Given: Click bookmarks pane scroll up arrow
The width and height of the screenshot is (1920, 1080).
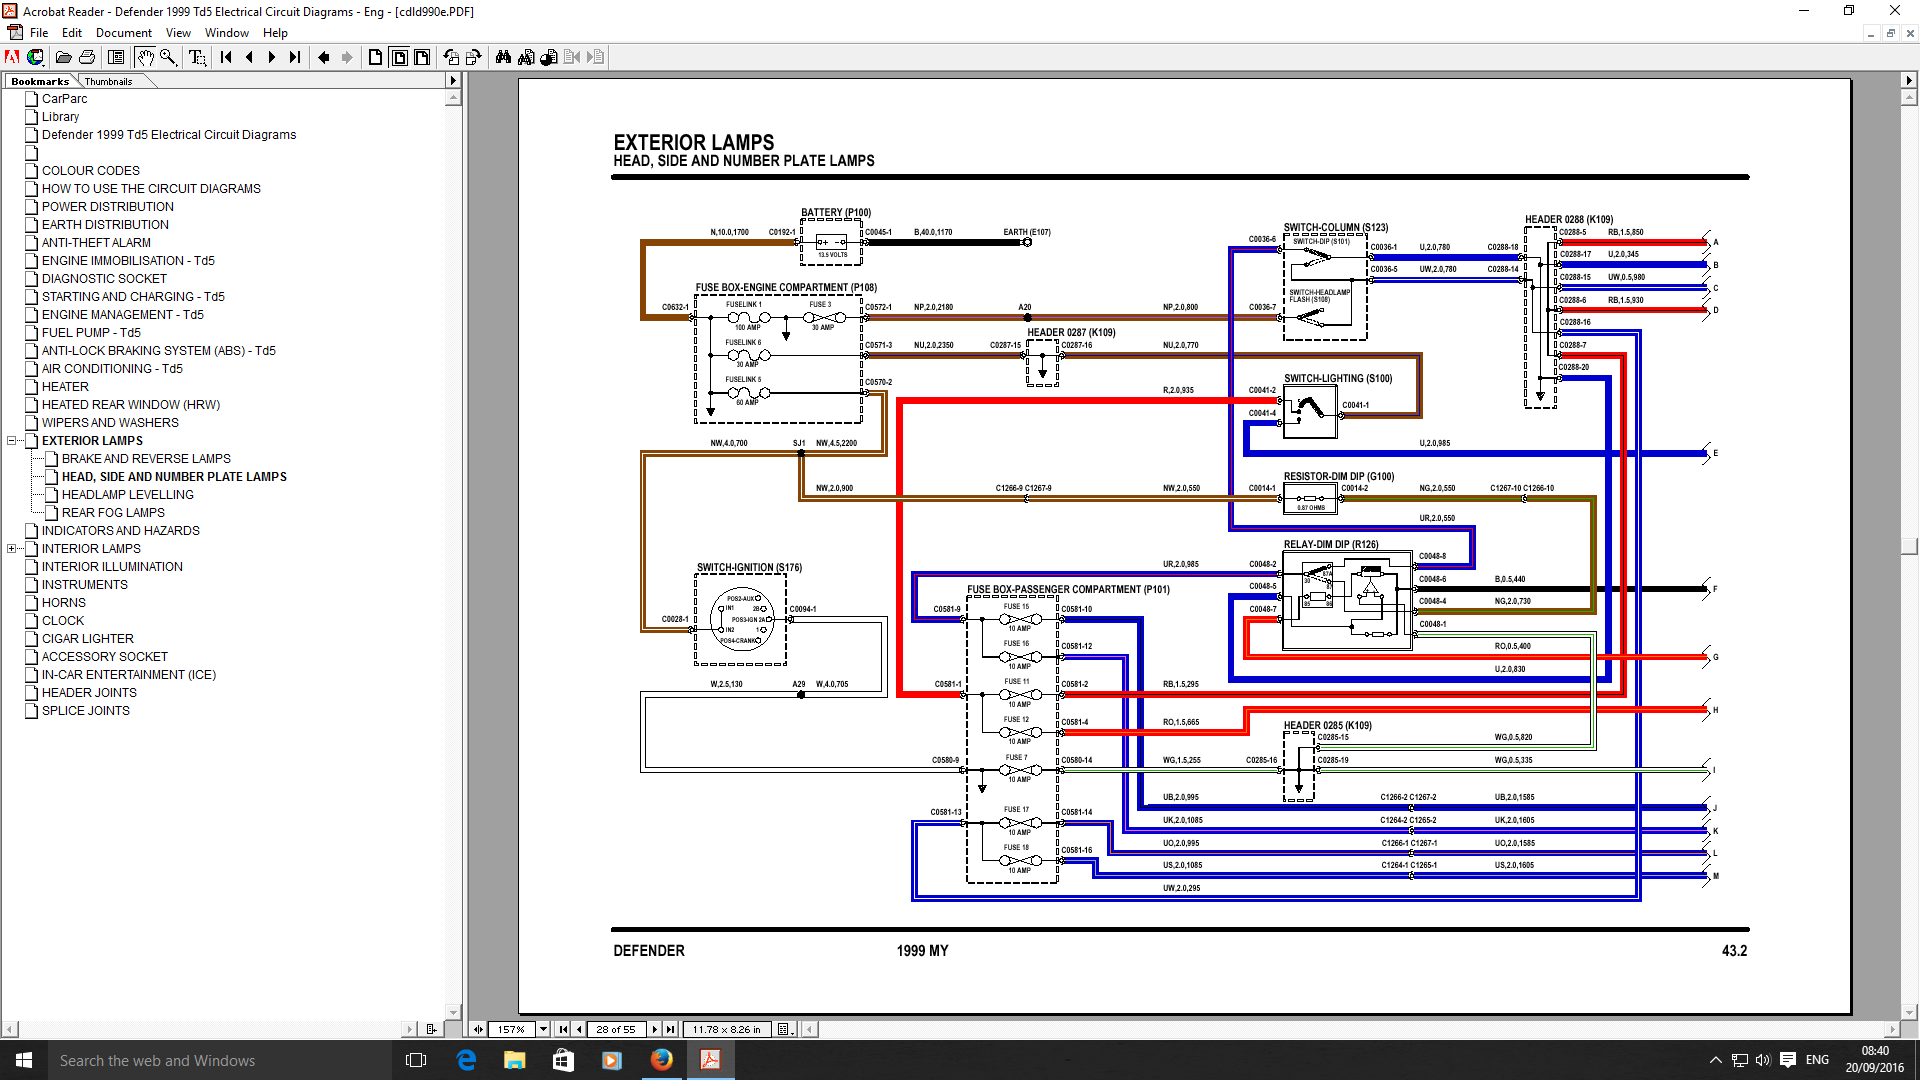Looking at the screenshot, I should coord(453,98).
